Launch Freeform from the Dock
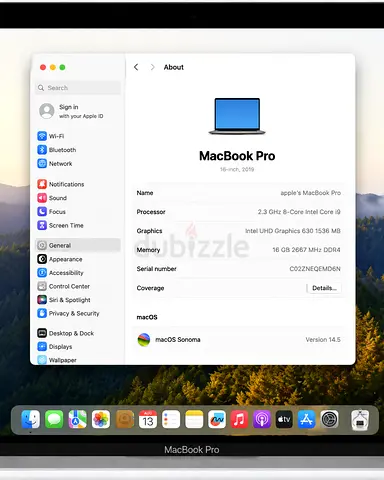Image resolution: width=384 pixels, height=480 pixels. [x=217, y=419]
